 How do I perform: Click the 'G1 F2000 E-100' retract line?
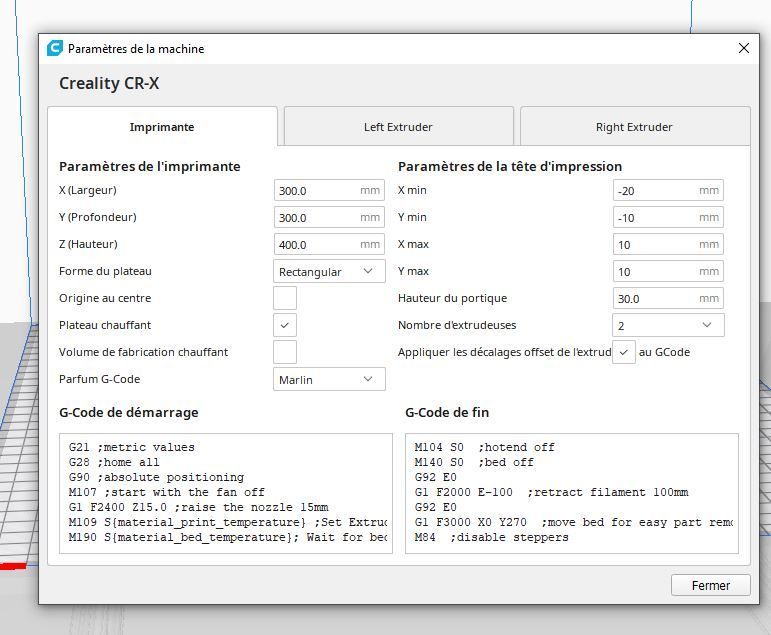point(551,492)
